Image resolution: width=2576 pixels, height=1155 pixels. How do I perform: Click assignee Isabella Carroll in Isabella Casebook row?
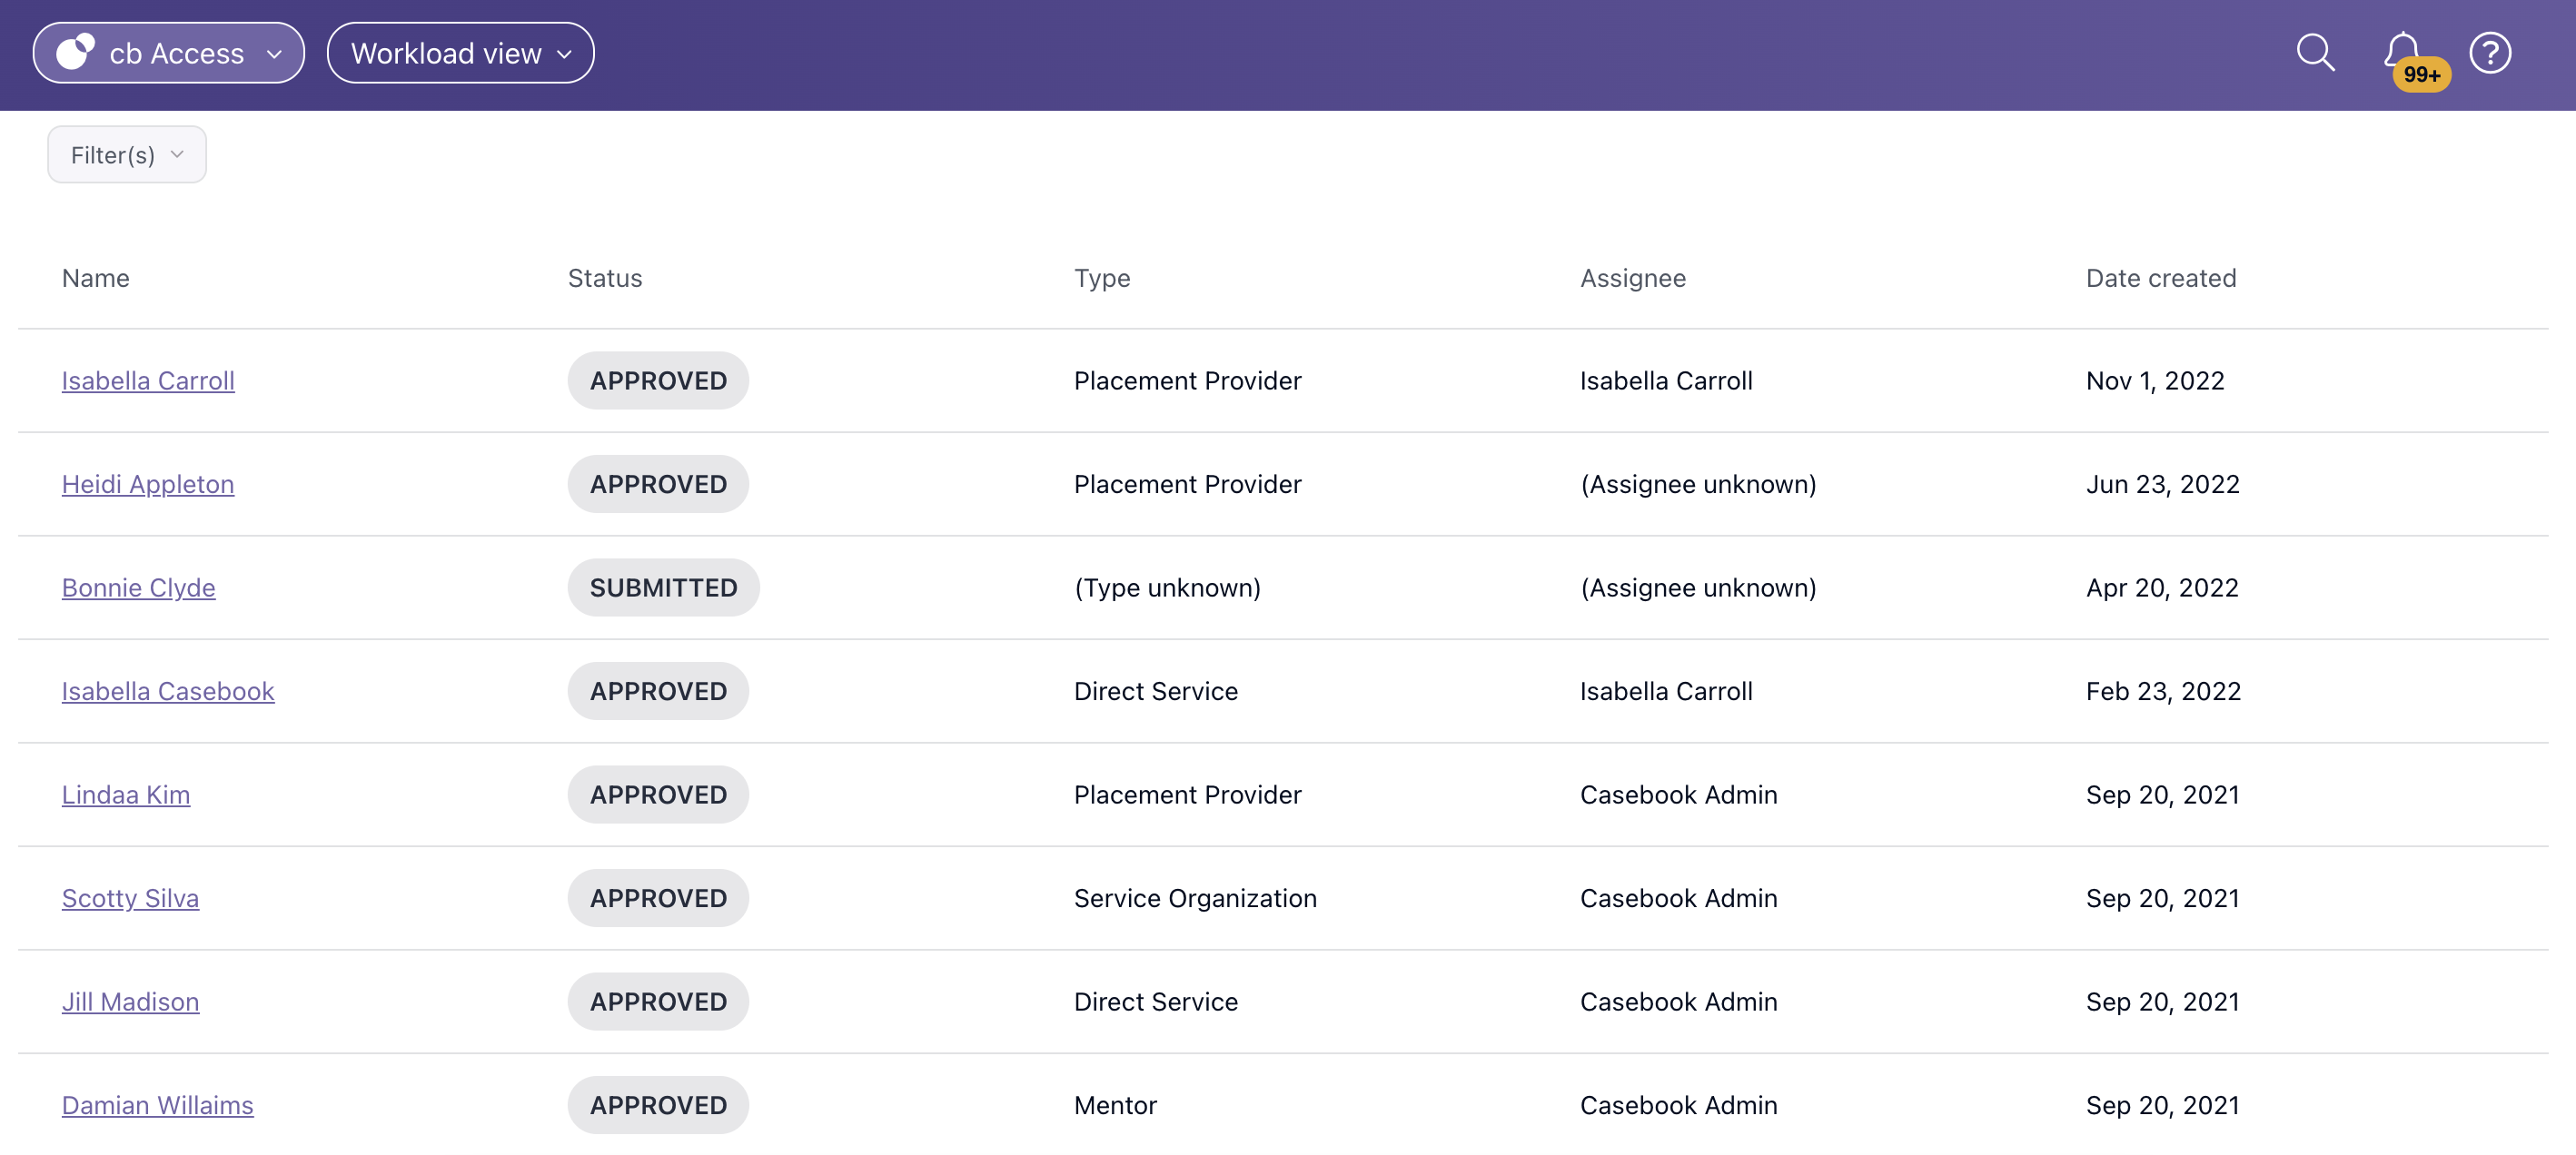[1666, 691]
